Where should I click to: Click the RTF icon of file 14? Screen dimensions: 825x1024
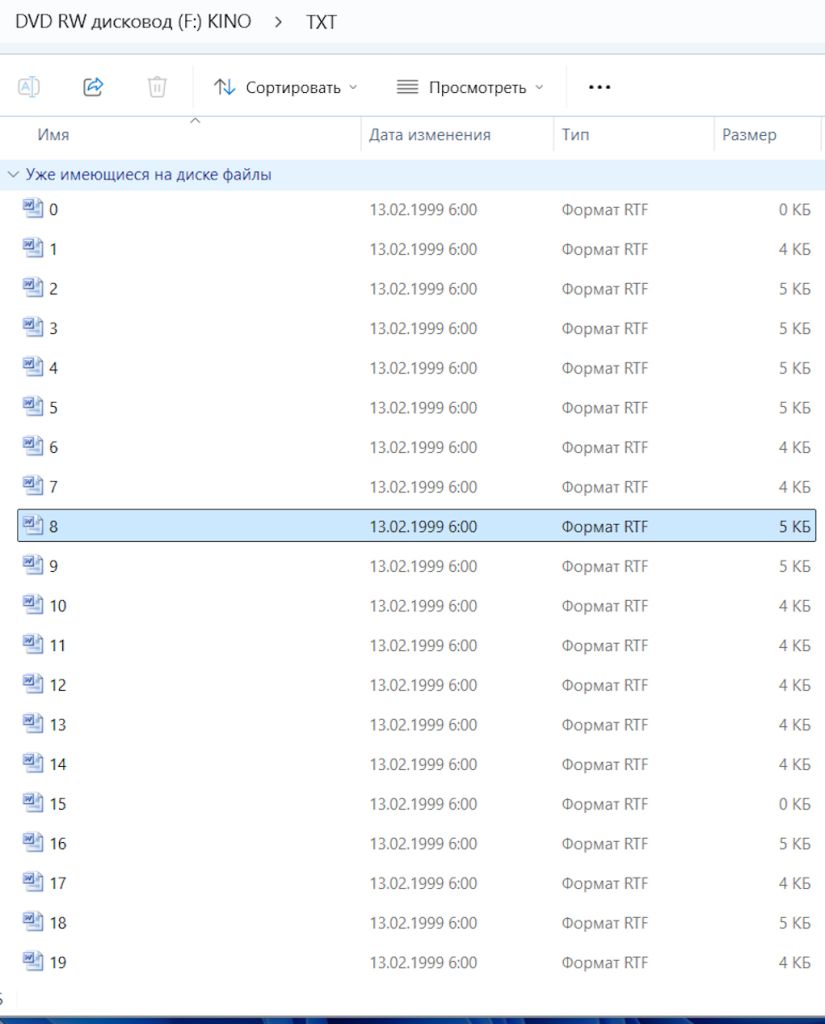pyautogui.click(x=33, y=763)
